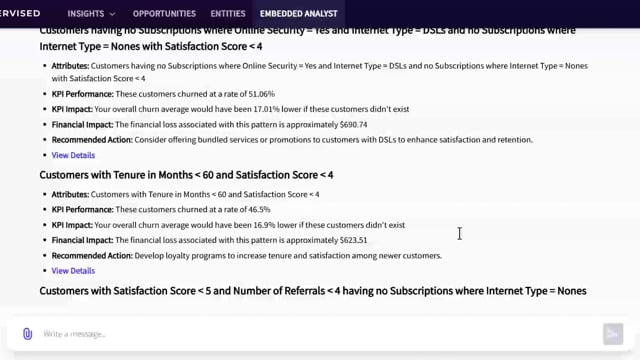Click the Unsupervised logo in the navbar
Screen dimensions: 640x360
[20, 13]
